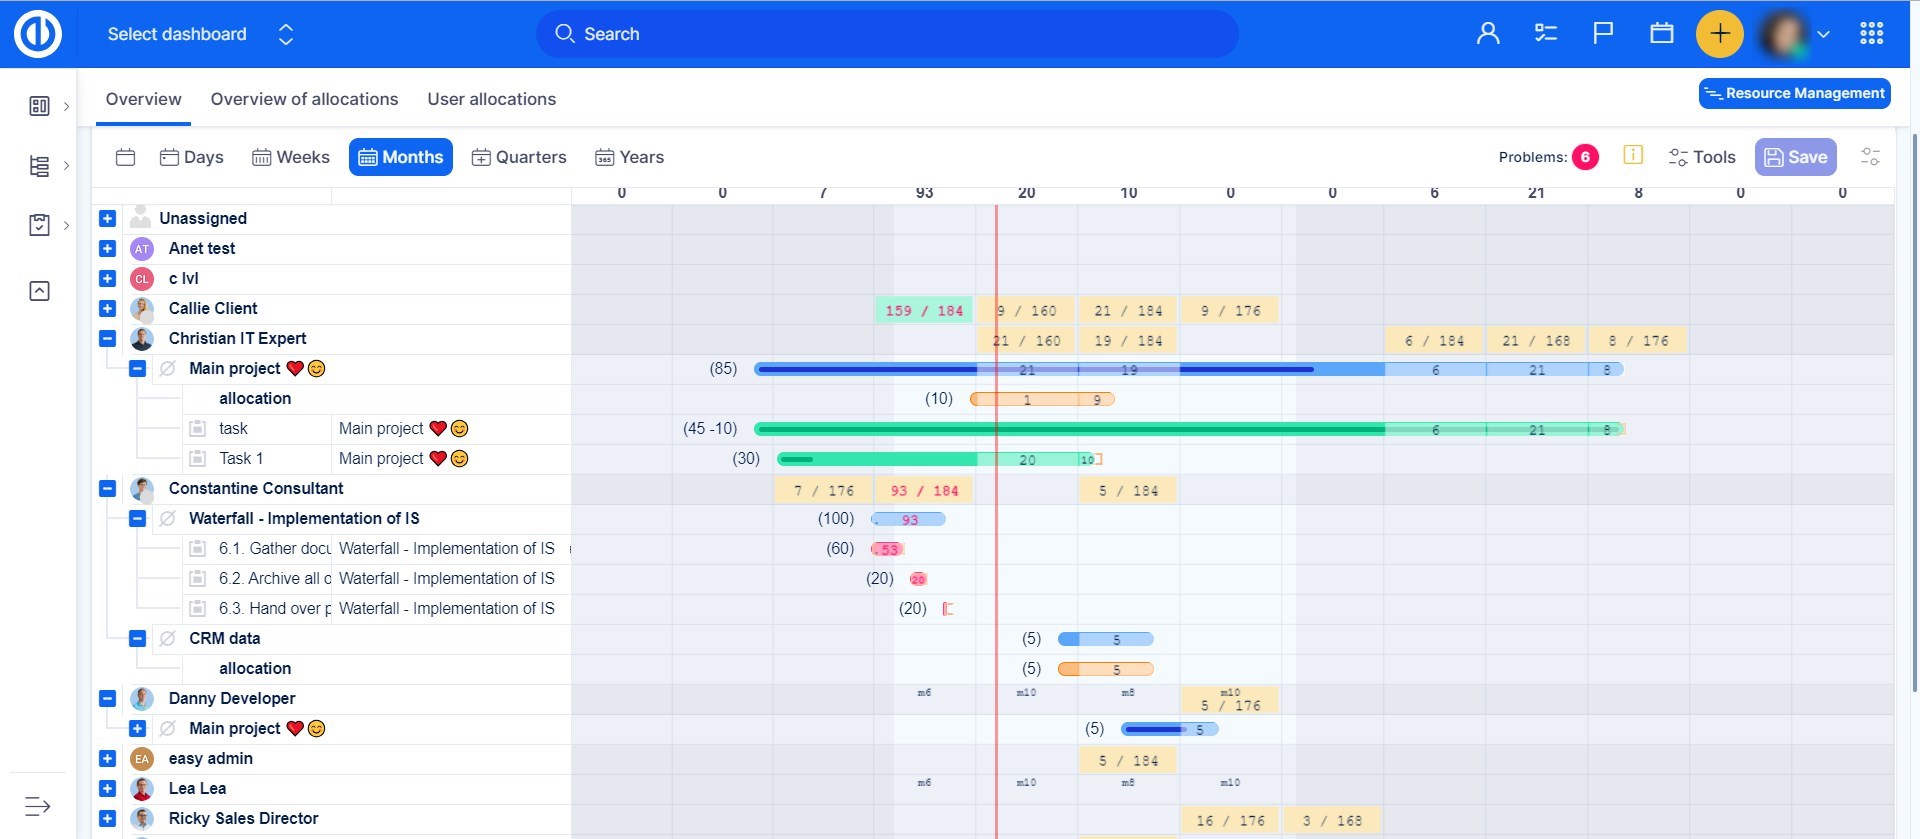Open the display settings sliders icon
This screenshot has height=839, width=1920.
[x=1870, y=157]
